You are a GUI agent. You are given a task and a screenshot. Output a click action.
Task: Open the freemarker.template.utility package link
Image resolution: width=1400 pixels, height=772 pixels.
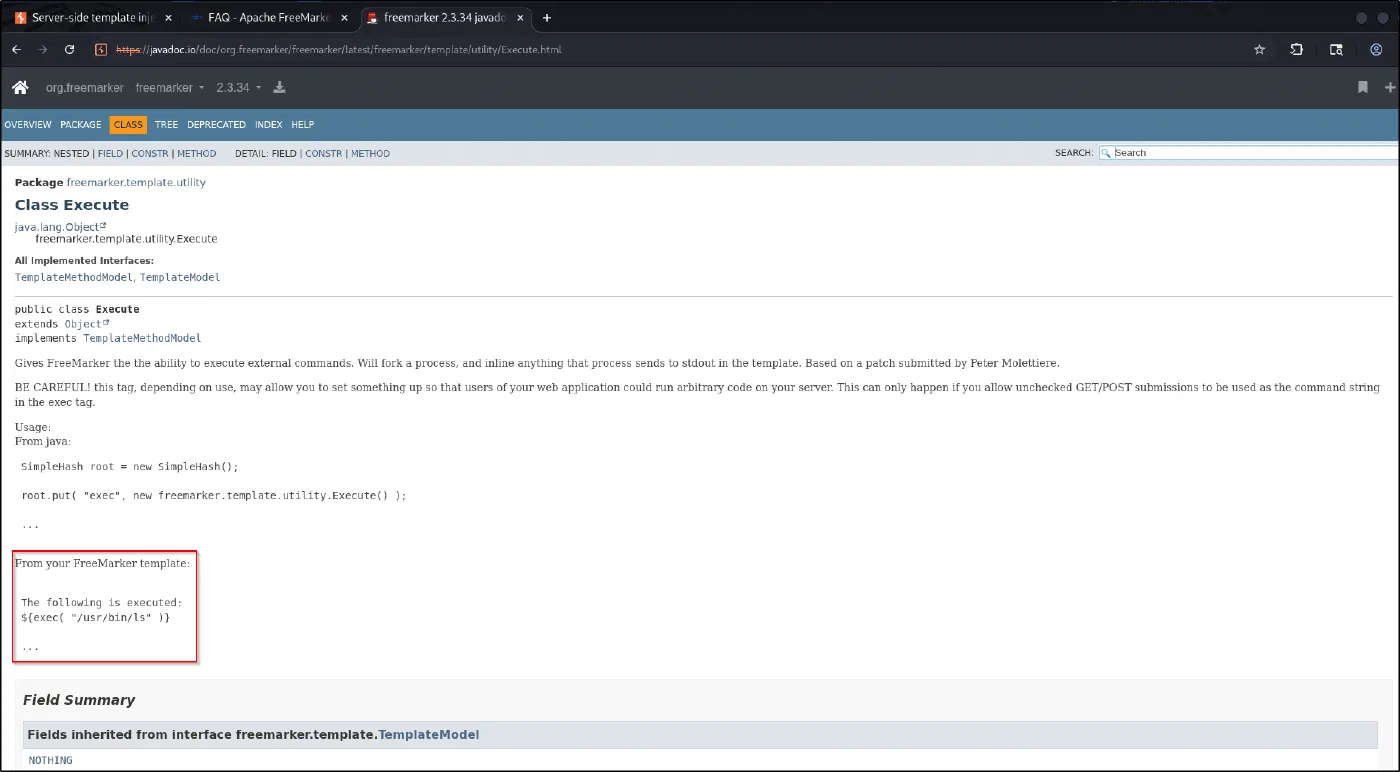tap(136, 183)
